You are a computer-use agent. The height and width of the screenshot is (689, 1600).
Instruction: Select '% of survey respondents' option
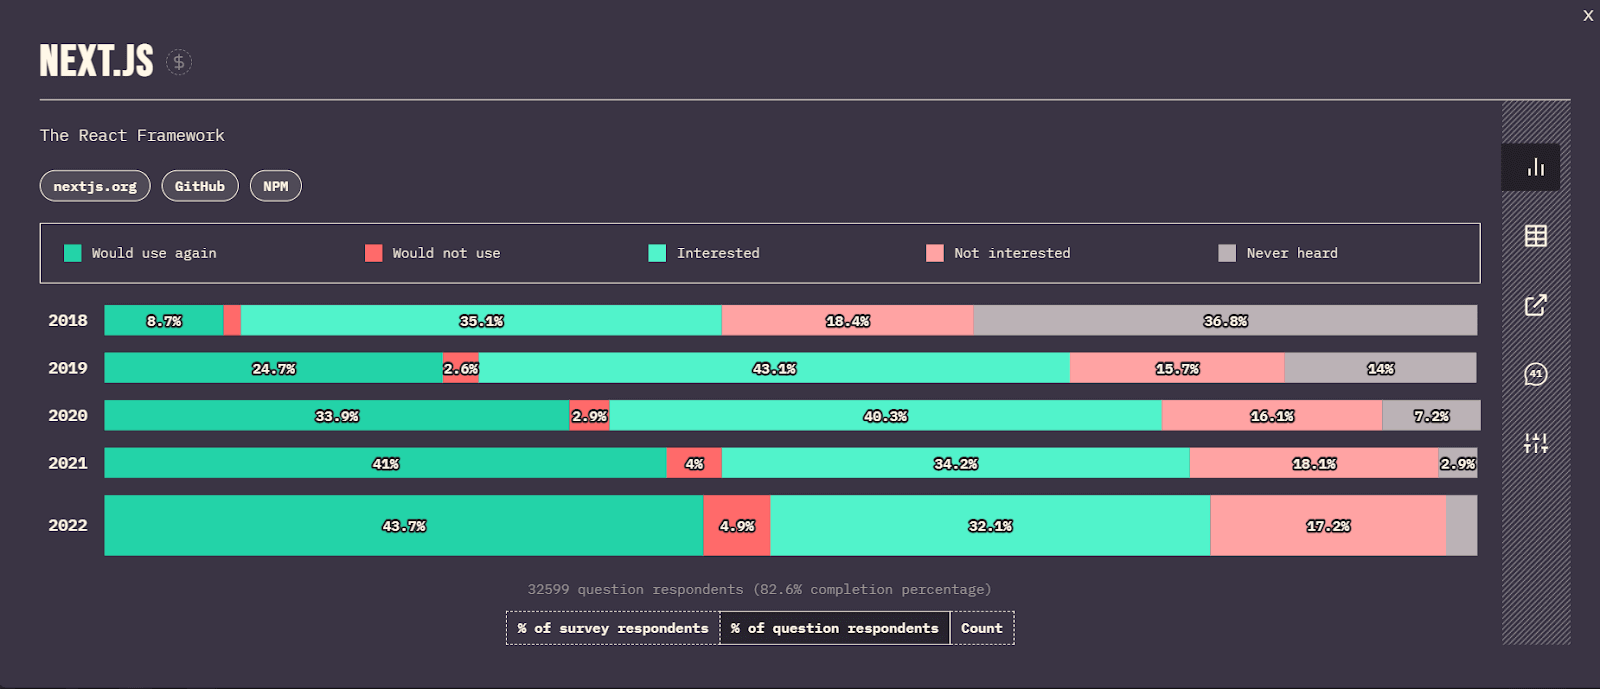pyautogui.click(x=612, y=628)
